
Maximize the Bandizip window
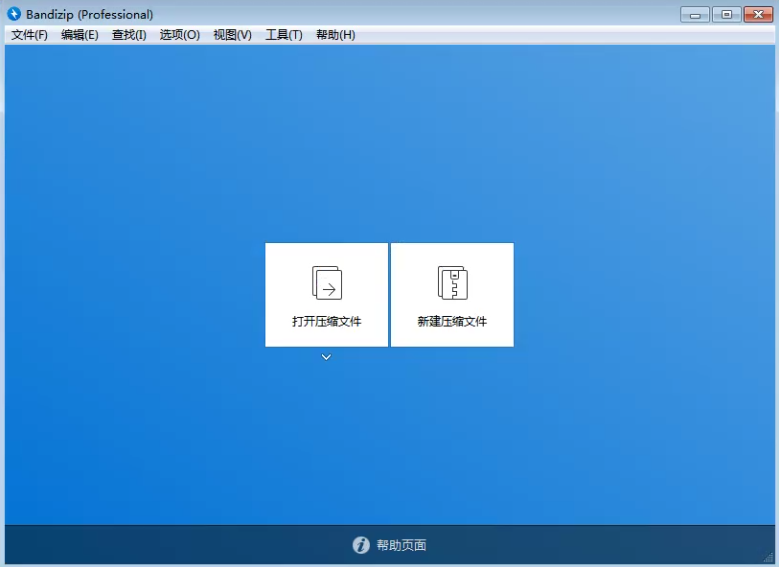point(725,14)
